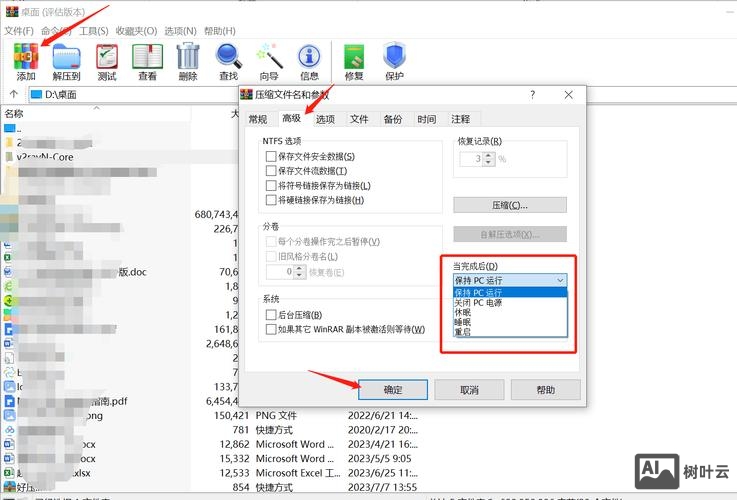Select 保持 PC 运行 in dropdown list
Screen dimensions: 737x500
point(510,292)
